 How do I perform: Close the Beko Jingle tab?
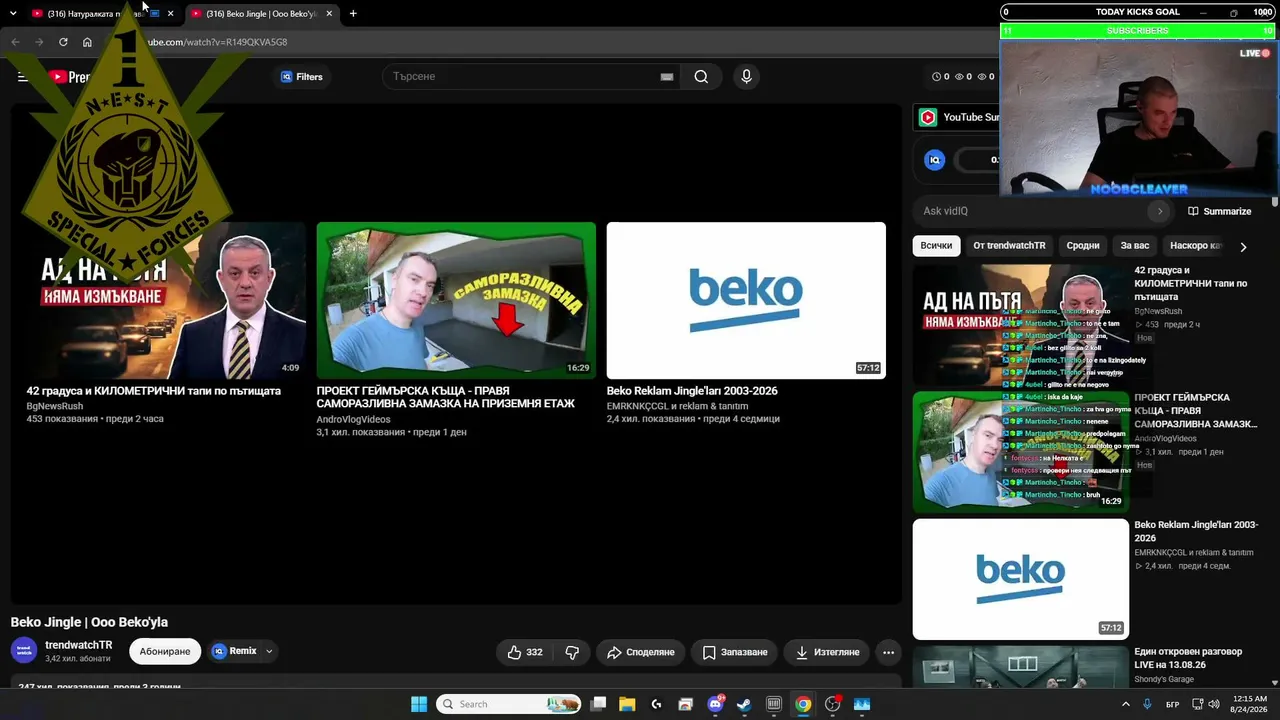pyautogui.click(x=329, y=14)
